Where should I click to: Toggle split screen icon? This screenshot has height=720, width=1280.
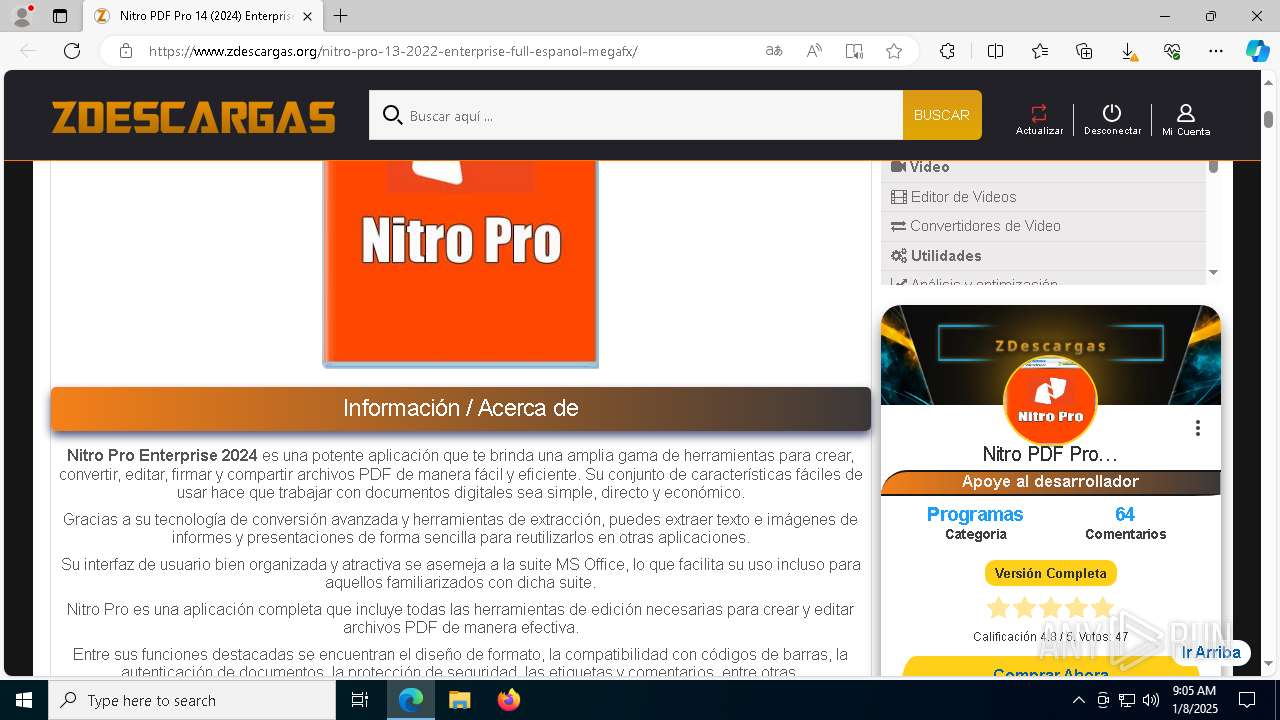(995, 51)
